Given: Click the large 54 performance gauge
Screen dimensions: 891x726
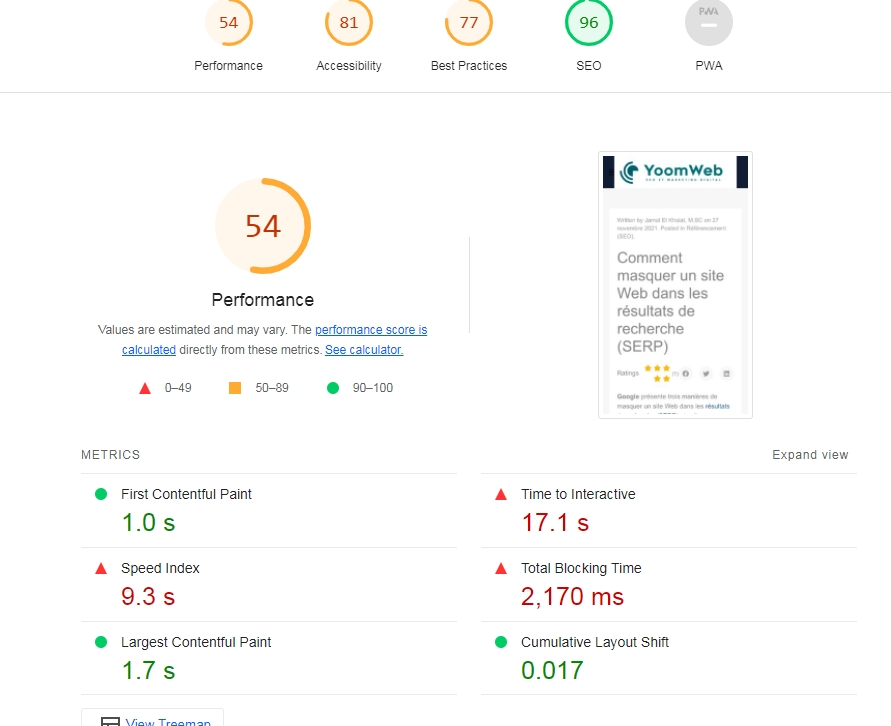Looking at the screenshot, I should [x=263, y=226].
